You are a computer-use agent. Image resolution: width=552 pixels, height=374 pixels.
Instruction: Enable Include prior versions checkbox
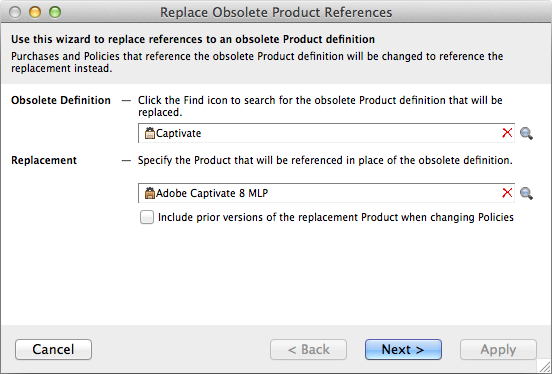[147, 217]
